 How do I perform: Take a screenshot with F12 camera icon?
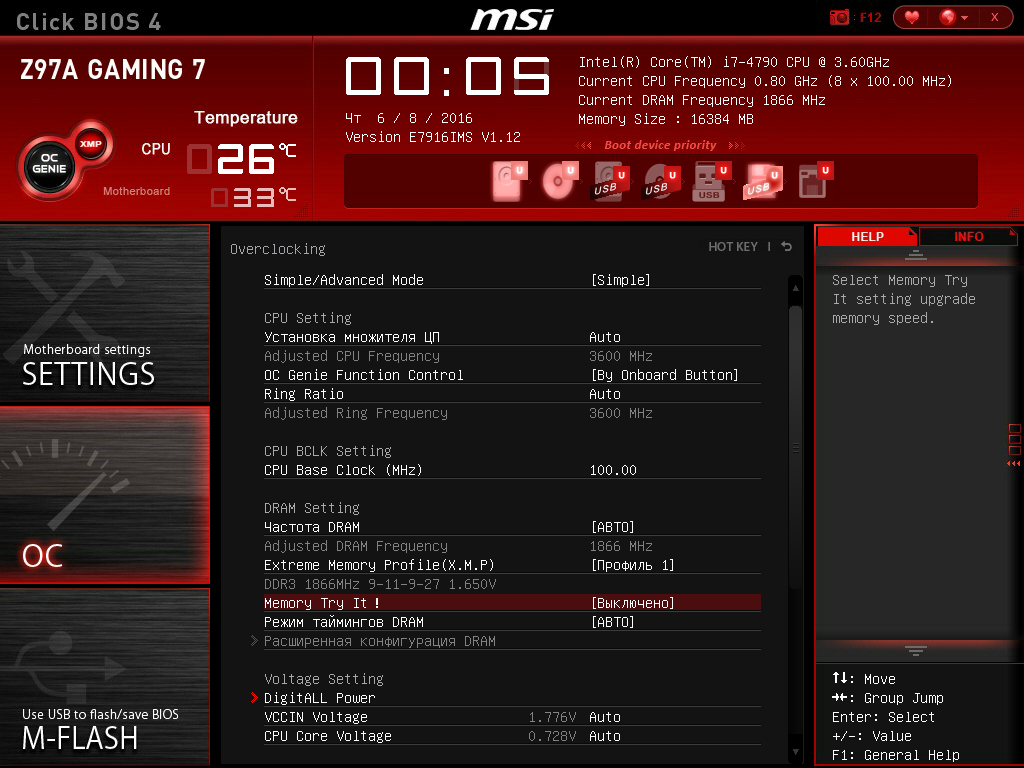[839, 18]
